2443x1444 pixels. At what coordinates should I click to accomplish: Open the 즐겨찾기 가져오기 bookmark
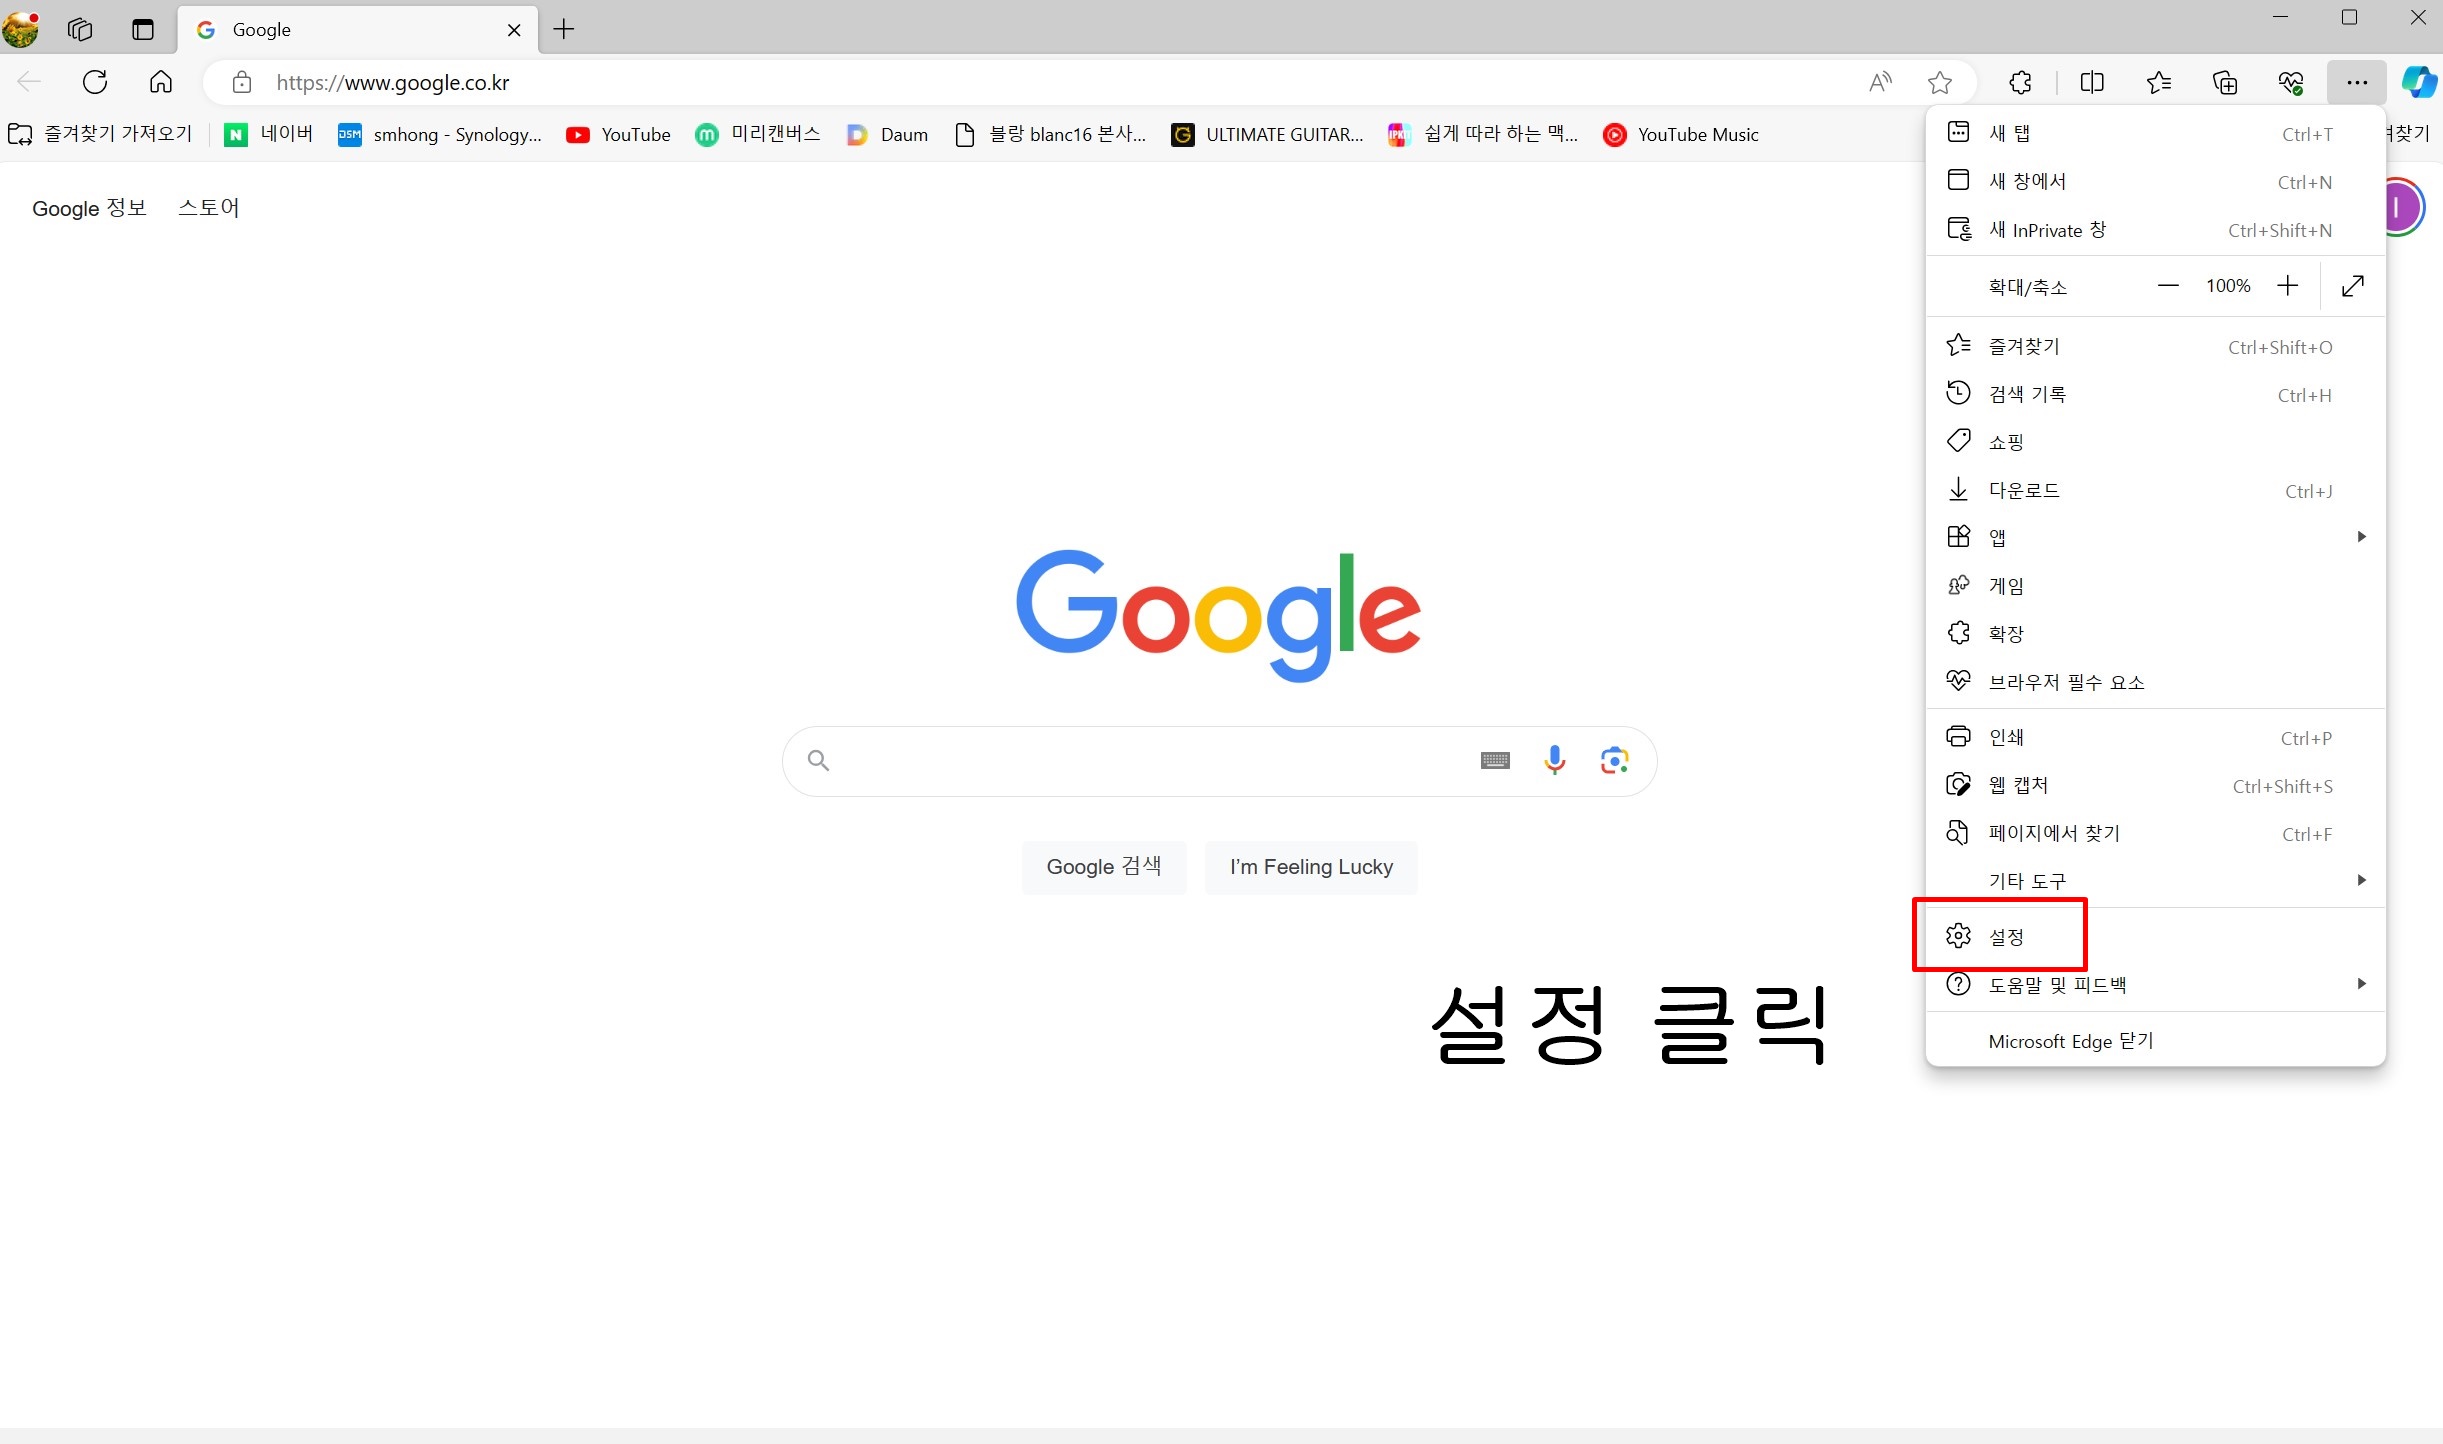point(100,134)
